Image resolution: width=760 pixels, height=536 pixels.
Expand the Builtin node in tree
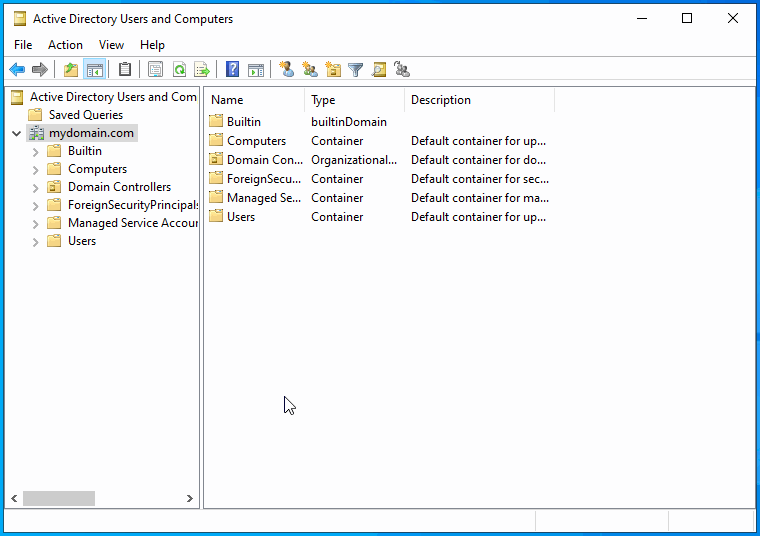pyautogui.click(x=35, y=152)
